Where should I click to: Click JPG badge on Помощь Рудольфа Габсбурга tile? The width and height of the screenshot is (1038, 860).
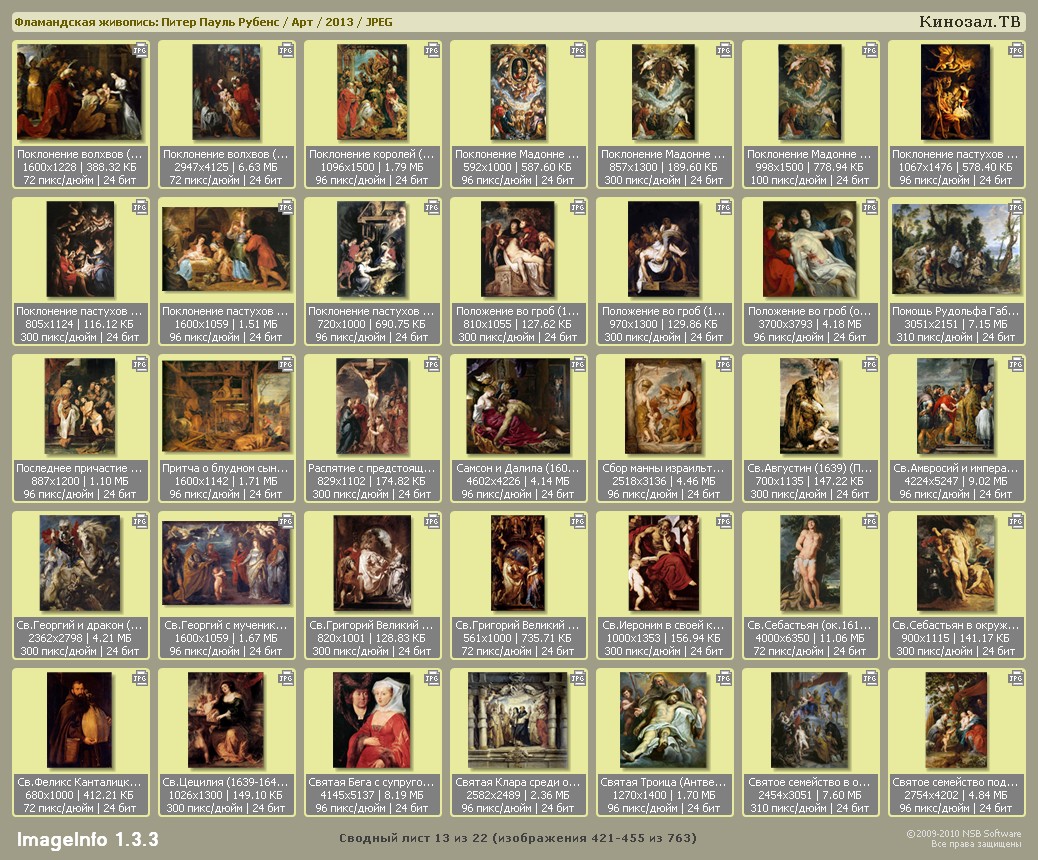coord(1015,207)
